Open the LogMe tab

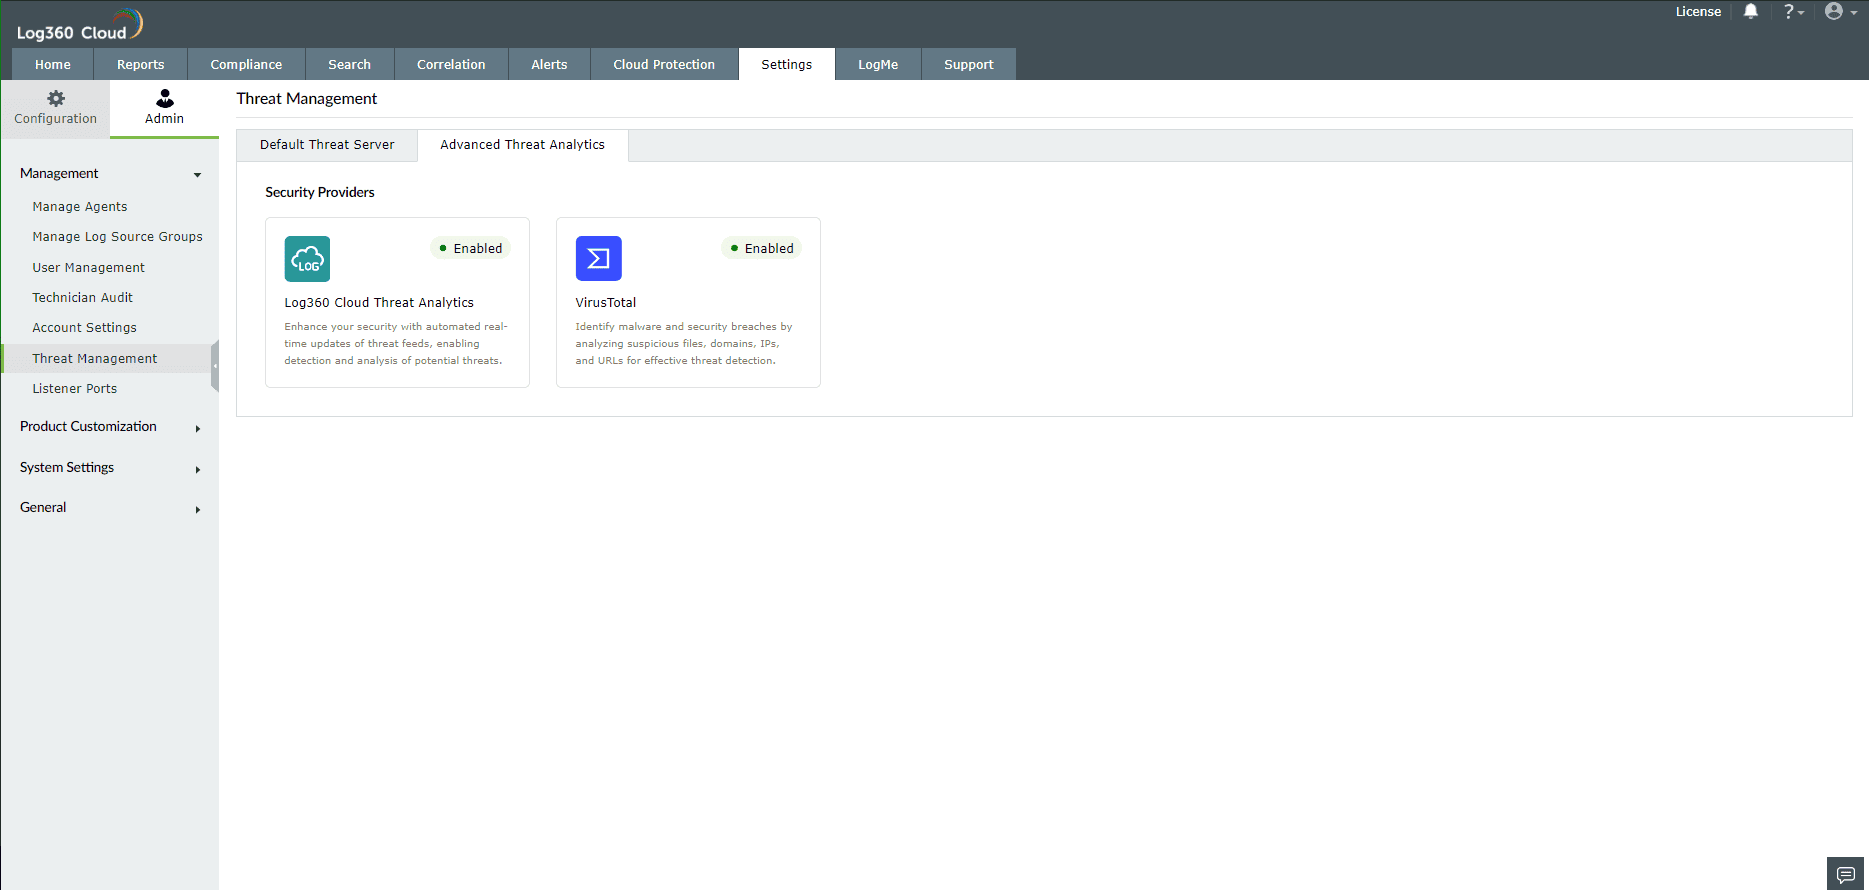tap(878, 64)
